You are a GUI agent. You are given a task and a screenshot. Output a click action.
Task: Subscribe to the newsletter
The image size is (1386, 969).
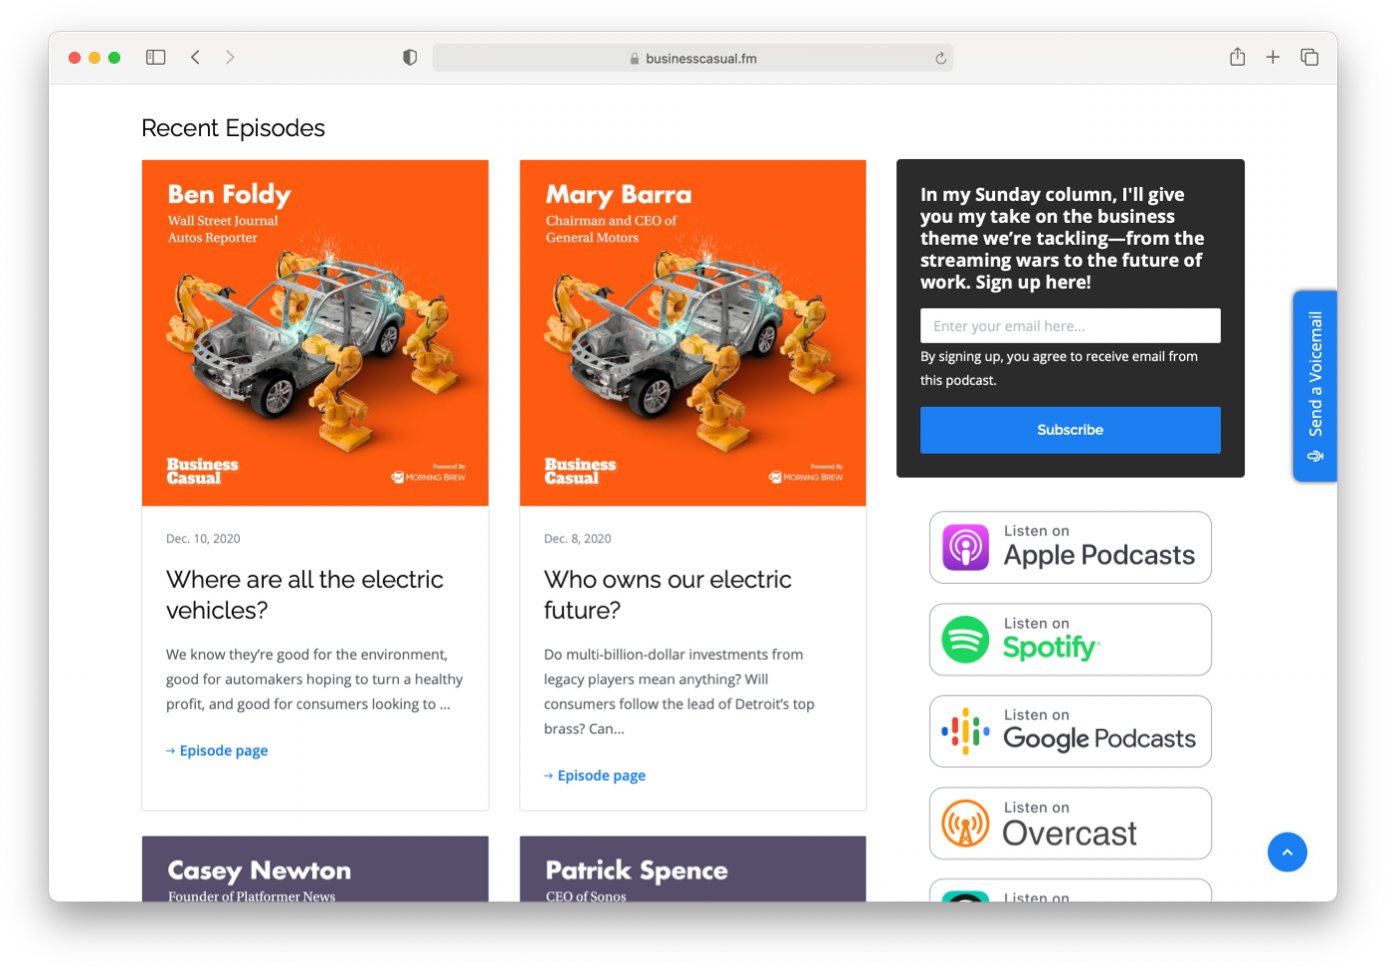click(1070, 430)
